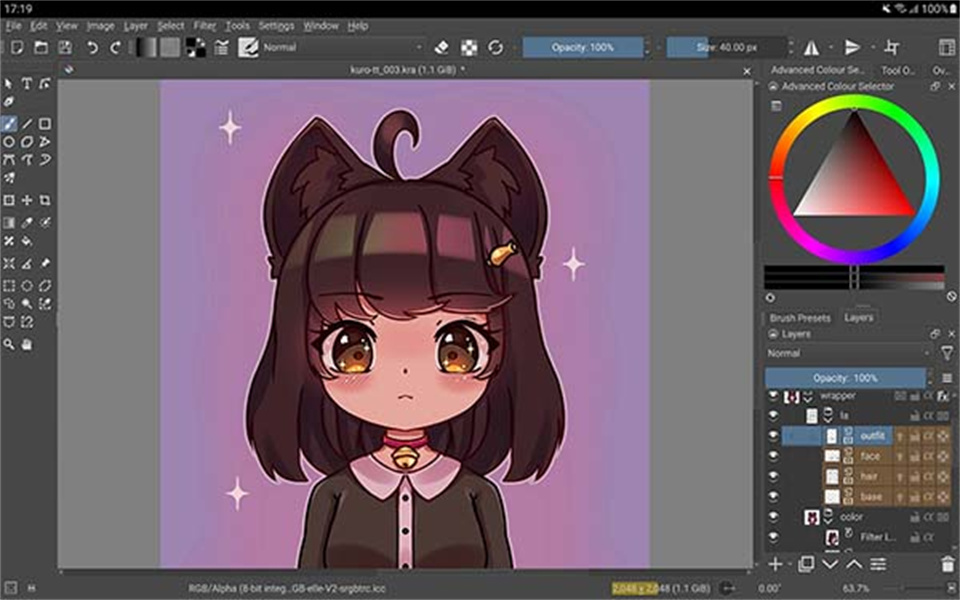Select the Text tool in the toolbox
Screen dimensions: 960x600
(x=27, y=83)
